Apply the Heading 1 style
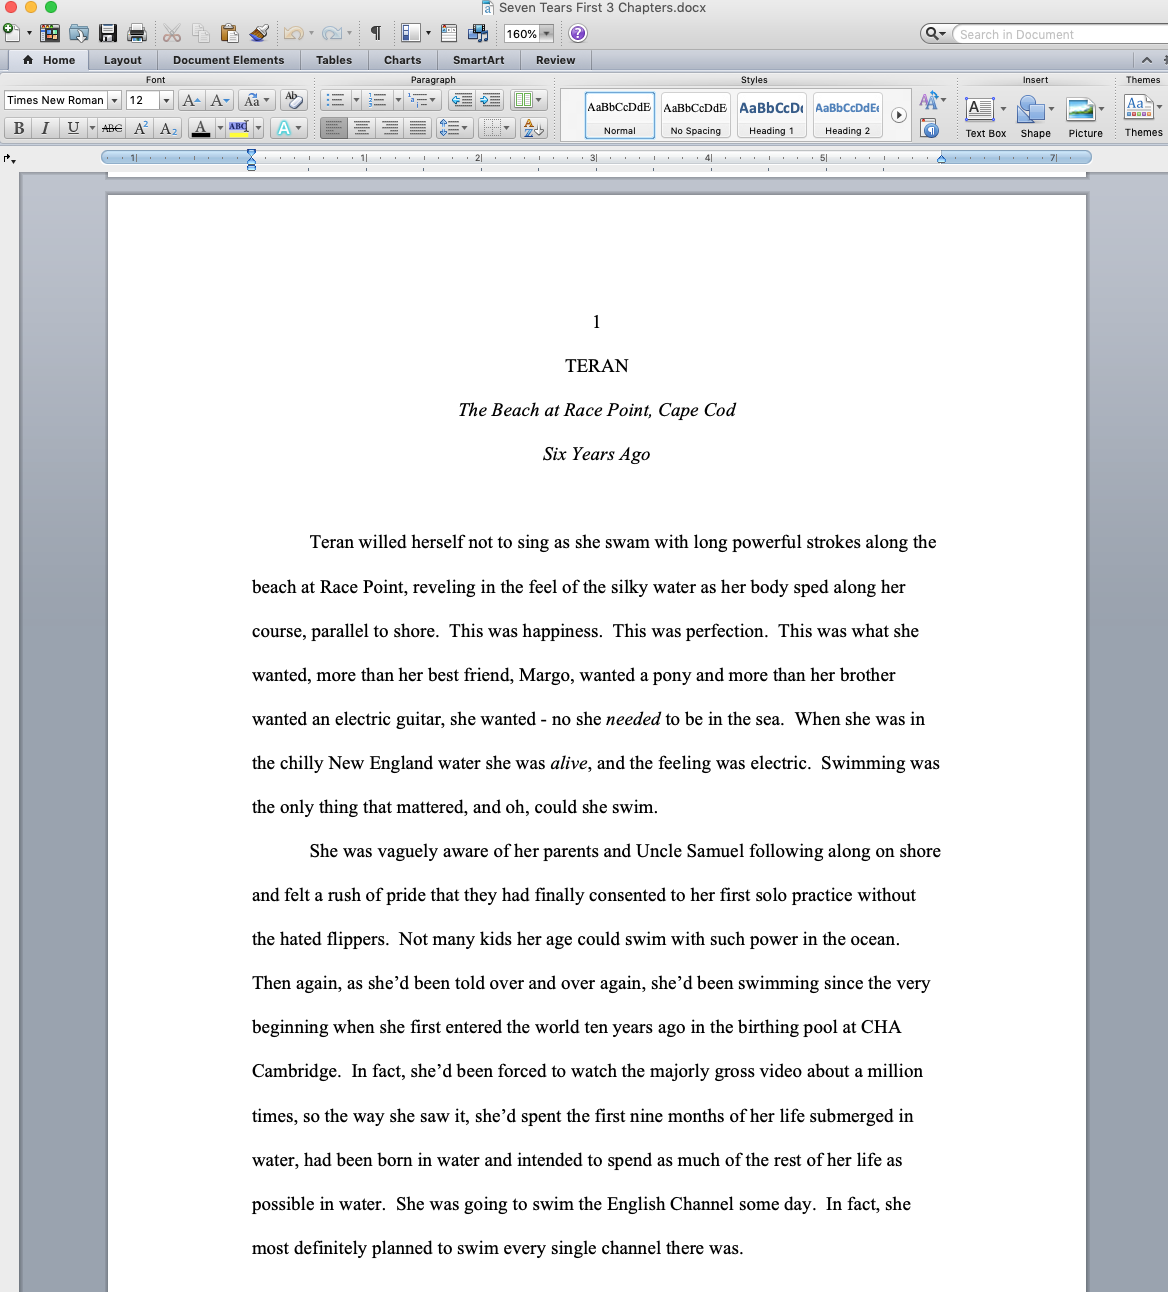 click(x=771, y=115)
